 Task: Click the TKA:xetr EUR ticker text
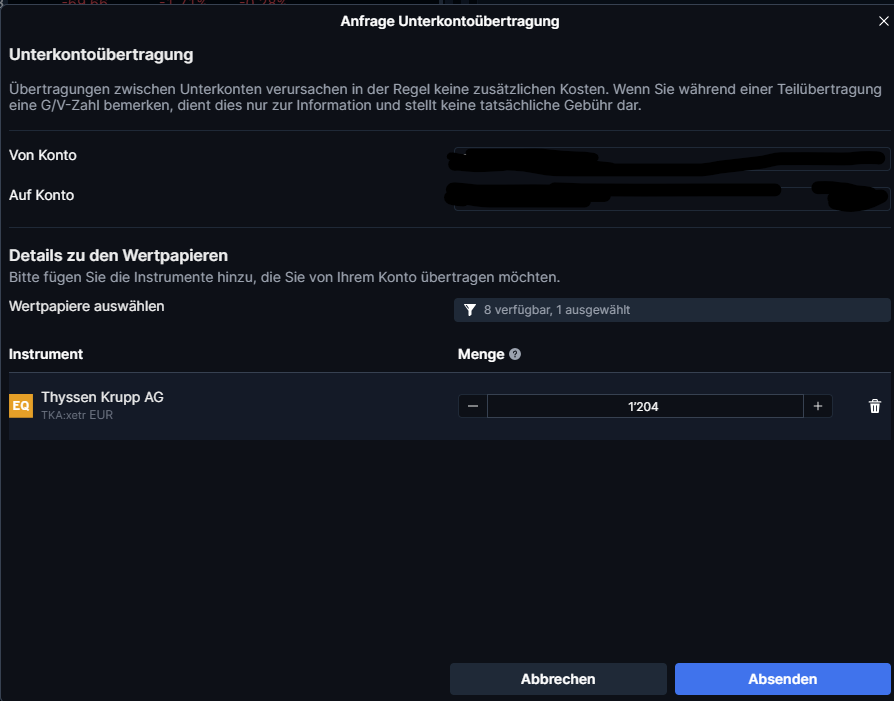click(x=77, y=415)
